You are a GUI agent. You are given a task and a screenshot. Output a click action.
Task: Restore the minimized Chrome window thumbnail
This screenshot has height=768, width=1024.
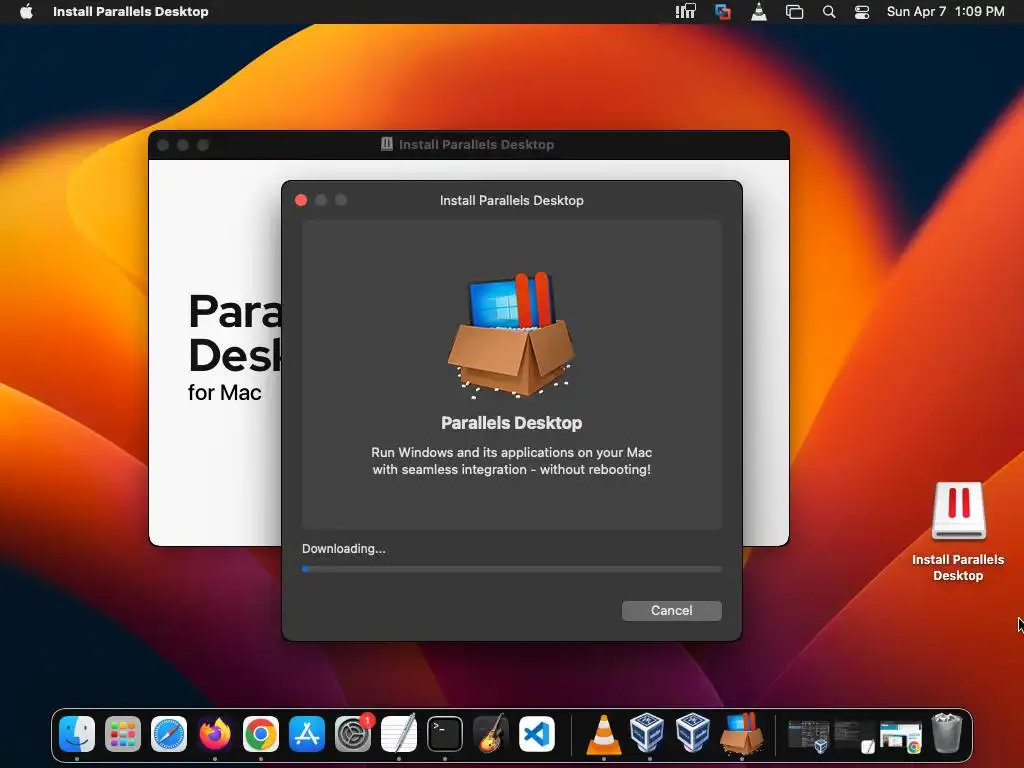pos(901,736)
